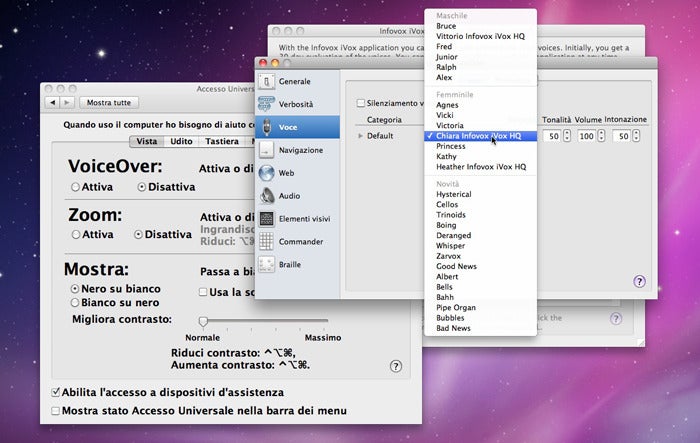Click the VoiceOver Utility help icon
This screenshot has width=700, height=443.
(x=639, y=281)
